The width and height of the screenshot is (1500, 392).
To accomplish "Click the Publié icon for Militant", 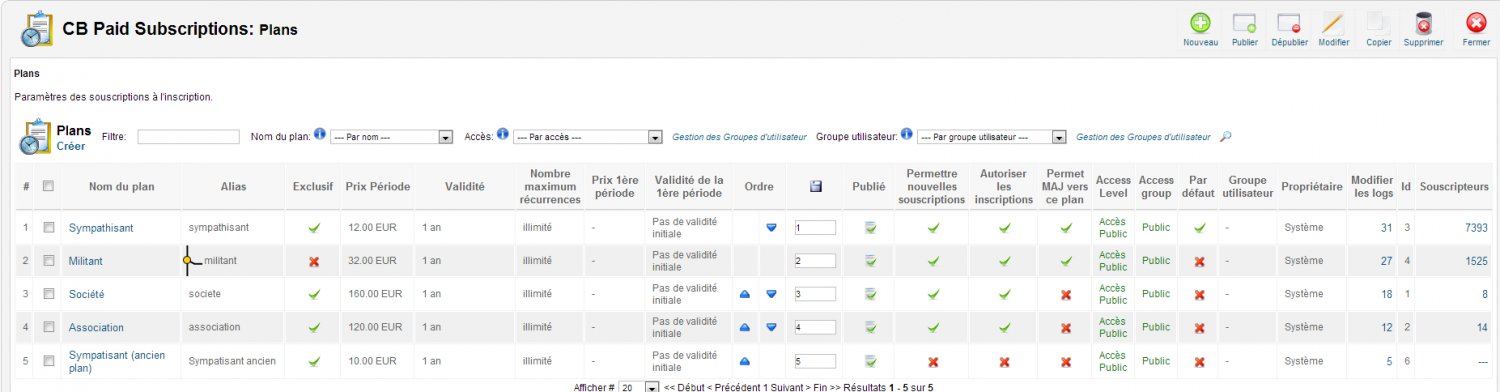I will pos(871,261).
